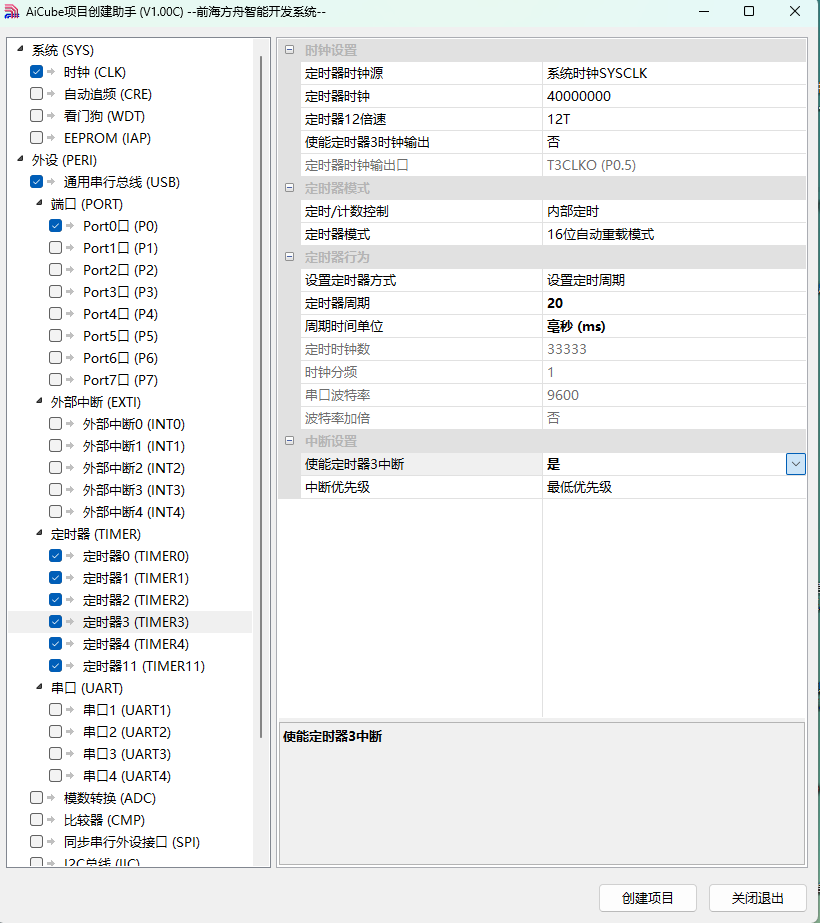The width and height of the screenshot is (820, 923).
Task: Disable the 定时器0 (TIMER0) checkbox
Action: click(55, 555)
